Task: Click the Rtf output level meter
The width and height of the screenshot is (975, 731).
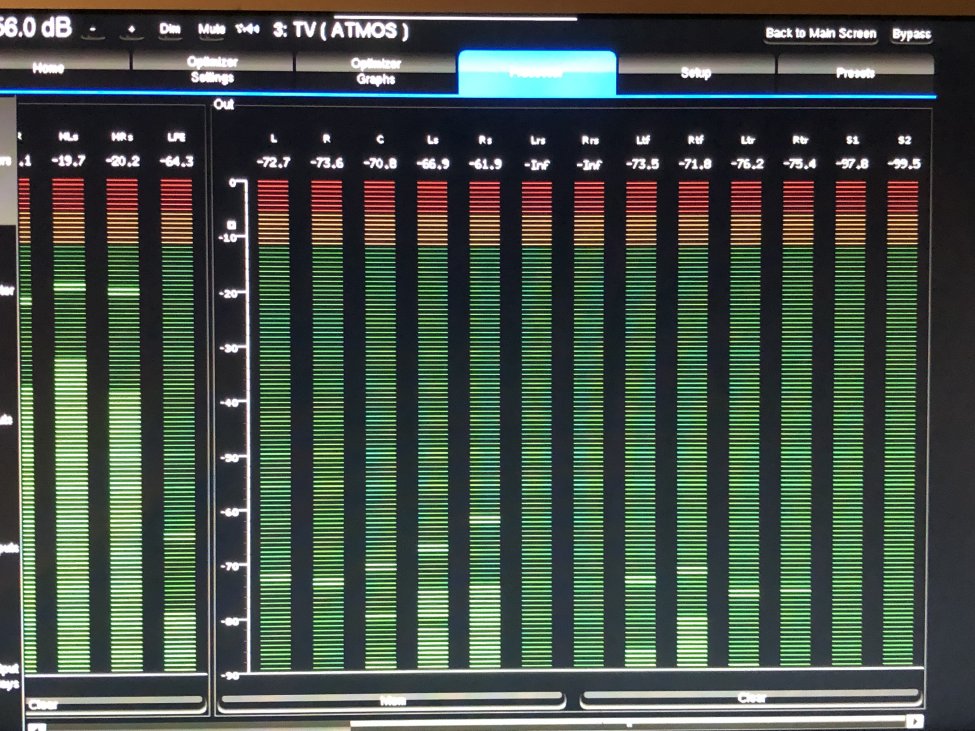Action: pos(693,425)
